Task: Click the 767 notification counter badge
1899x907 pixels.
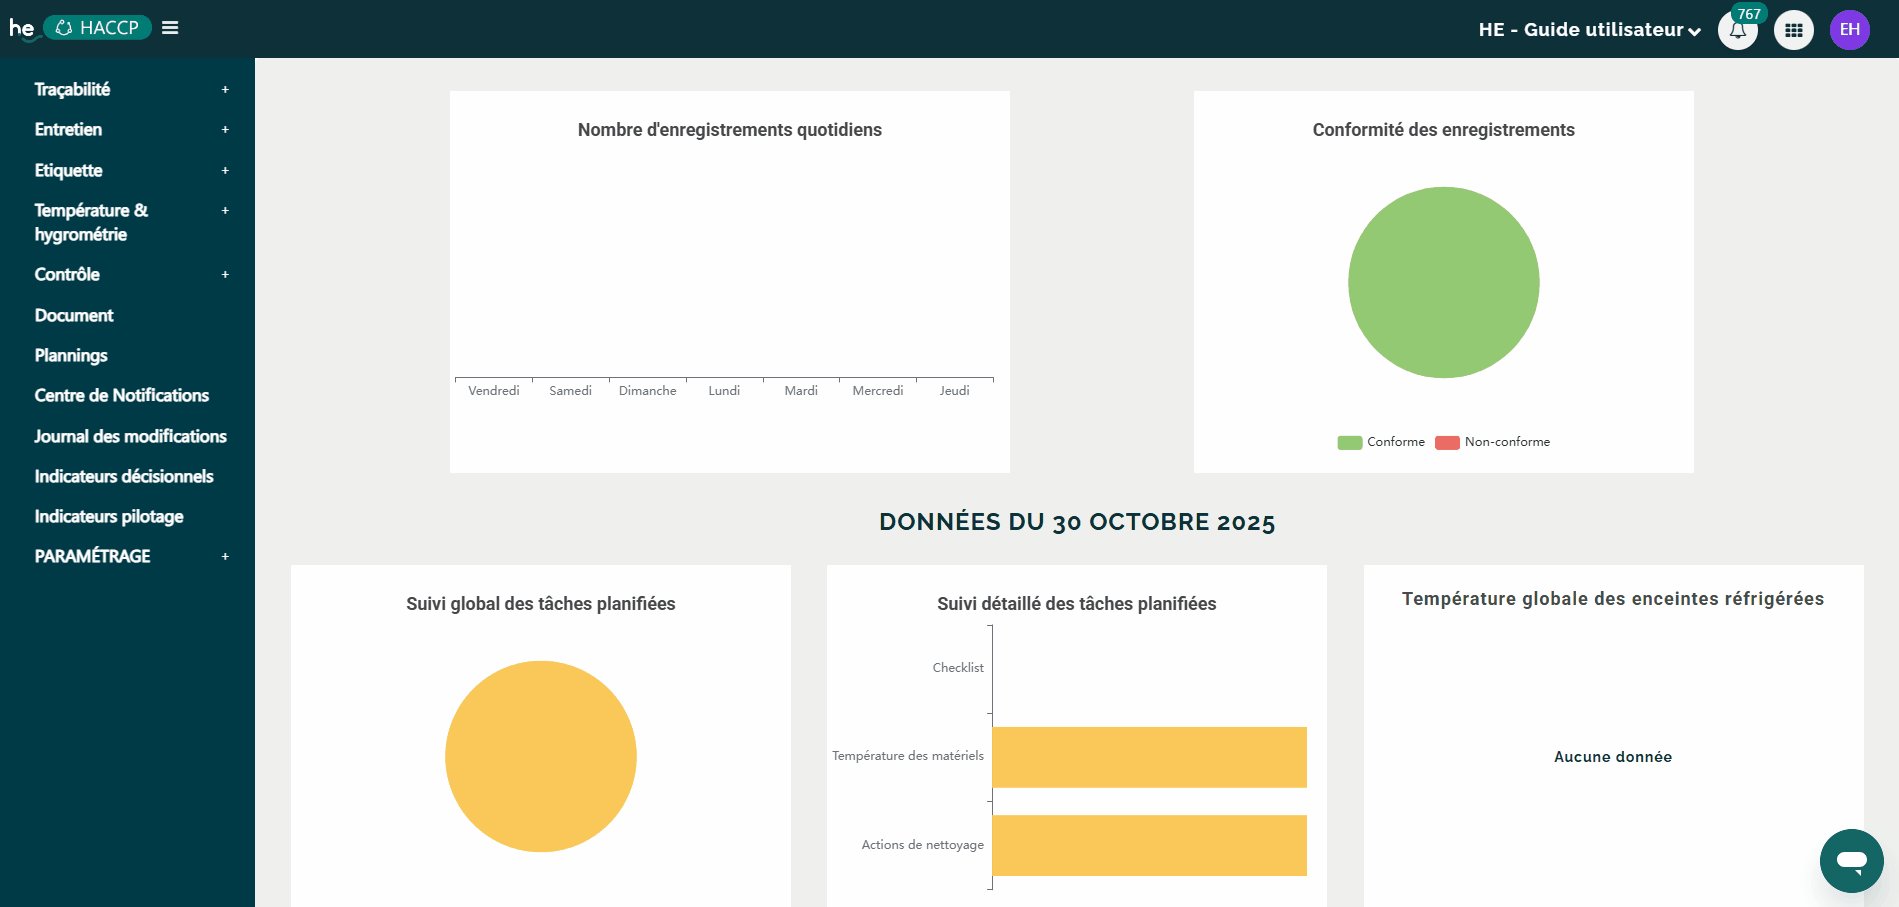Action: (1748, 13)
